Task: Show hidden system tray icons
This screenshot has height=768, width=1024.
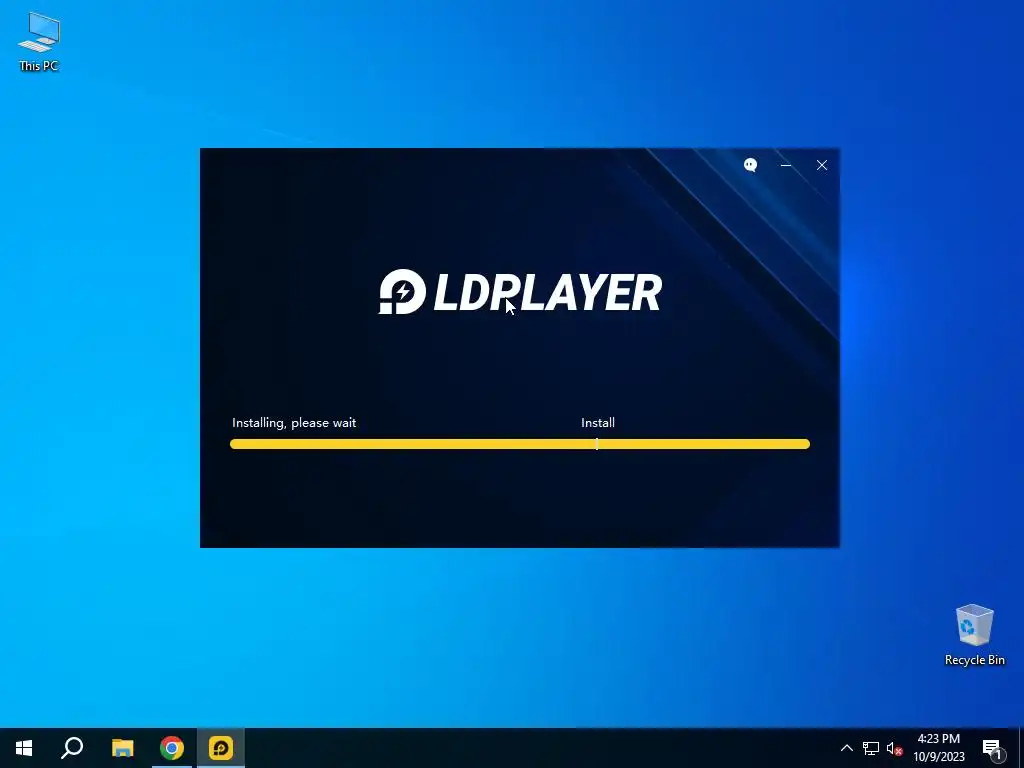Action: pos(846,748)
